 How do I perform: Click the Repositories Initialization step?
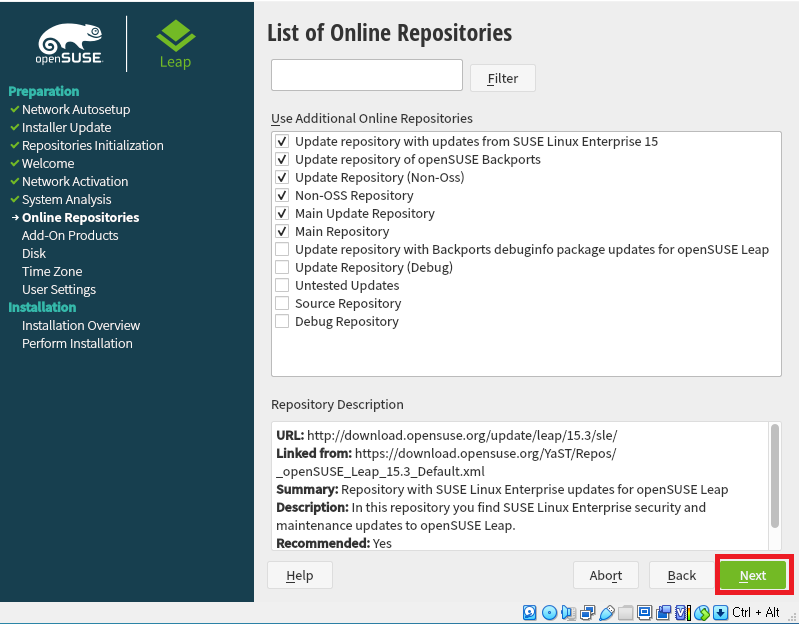pyautogui.click(x=92, y=146)
